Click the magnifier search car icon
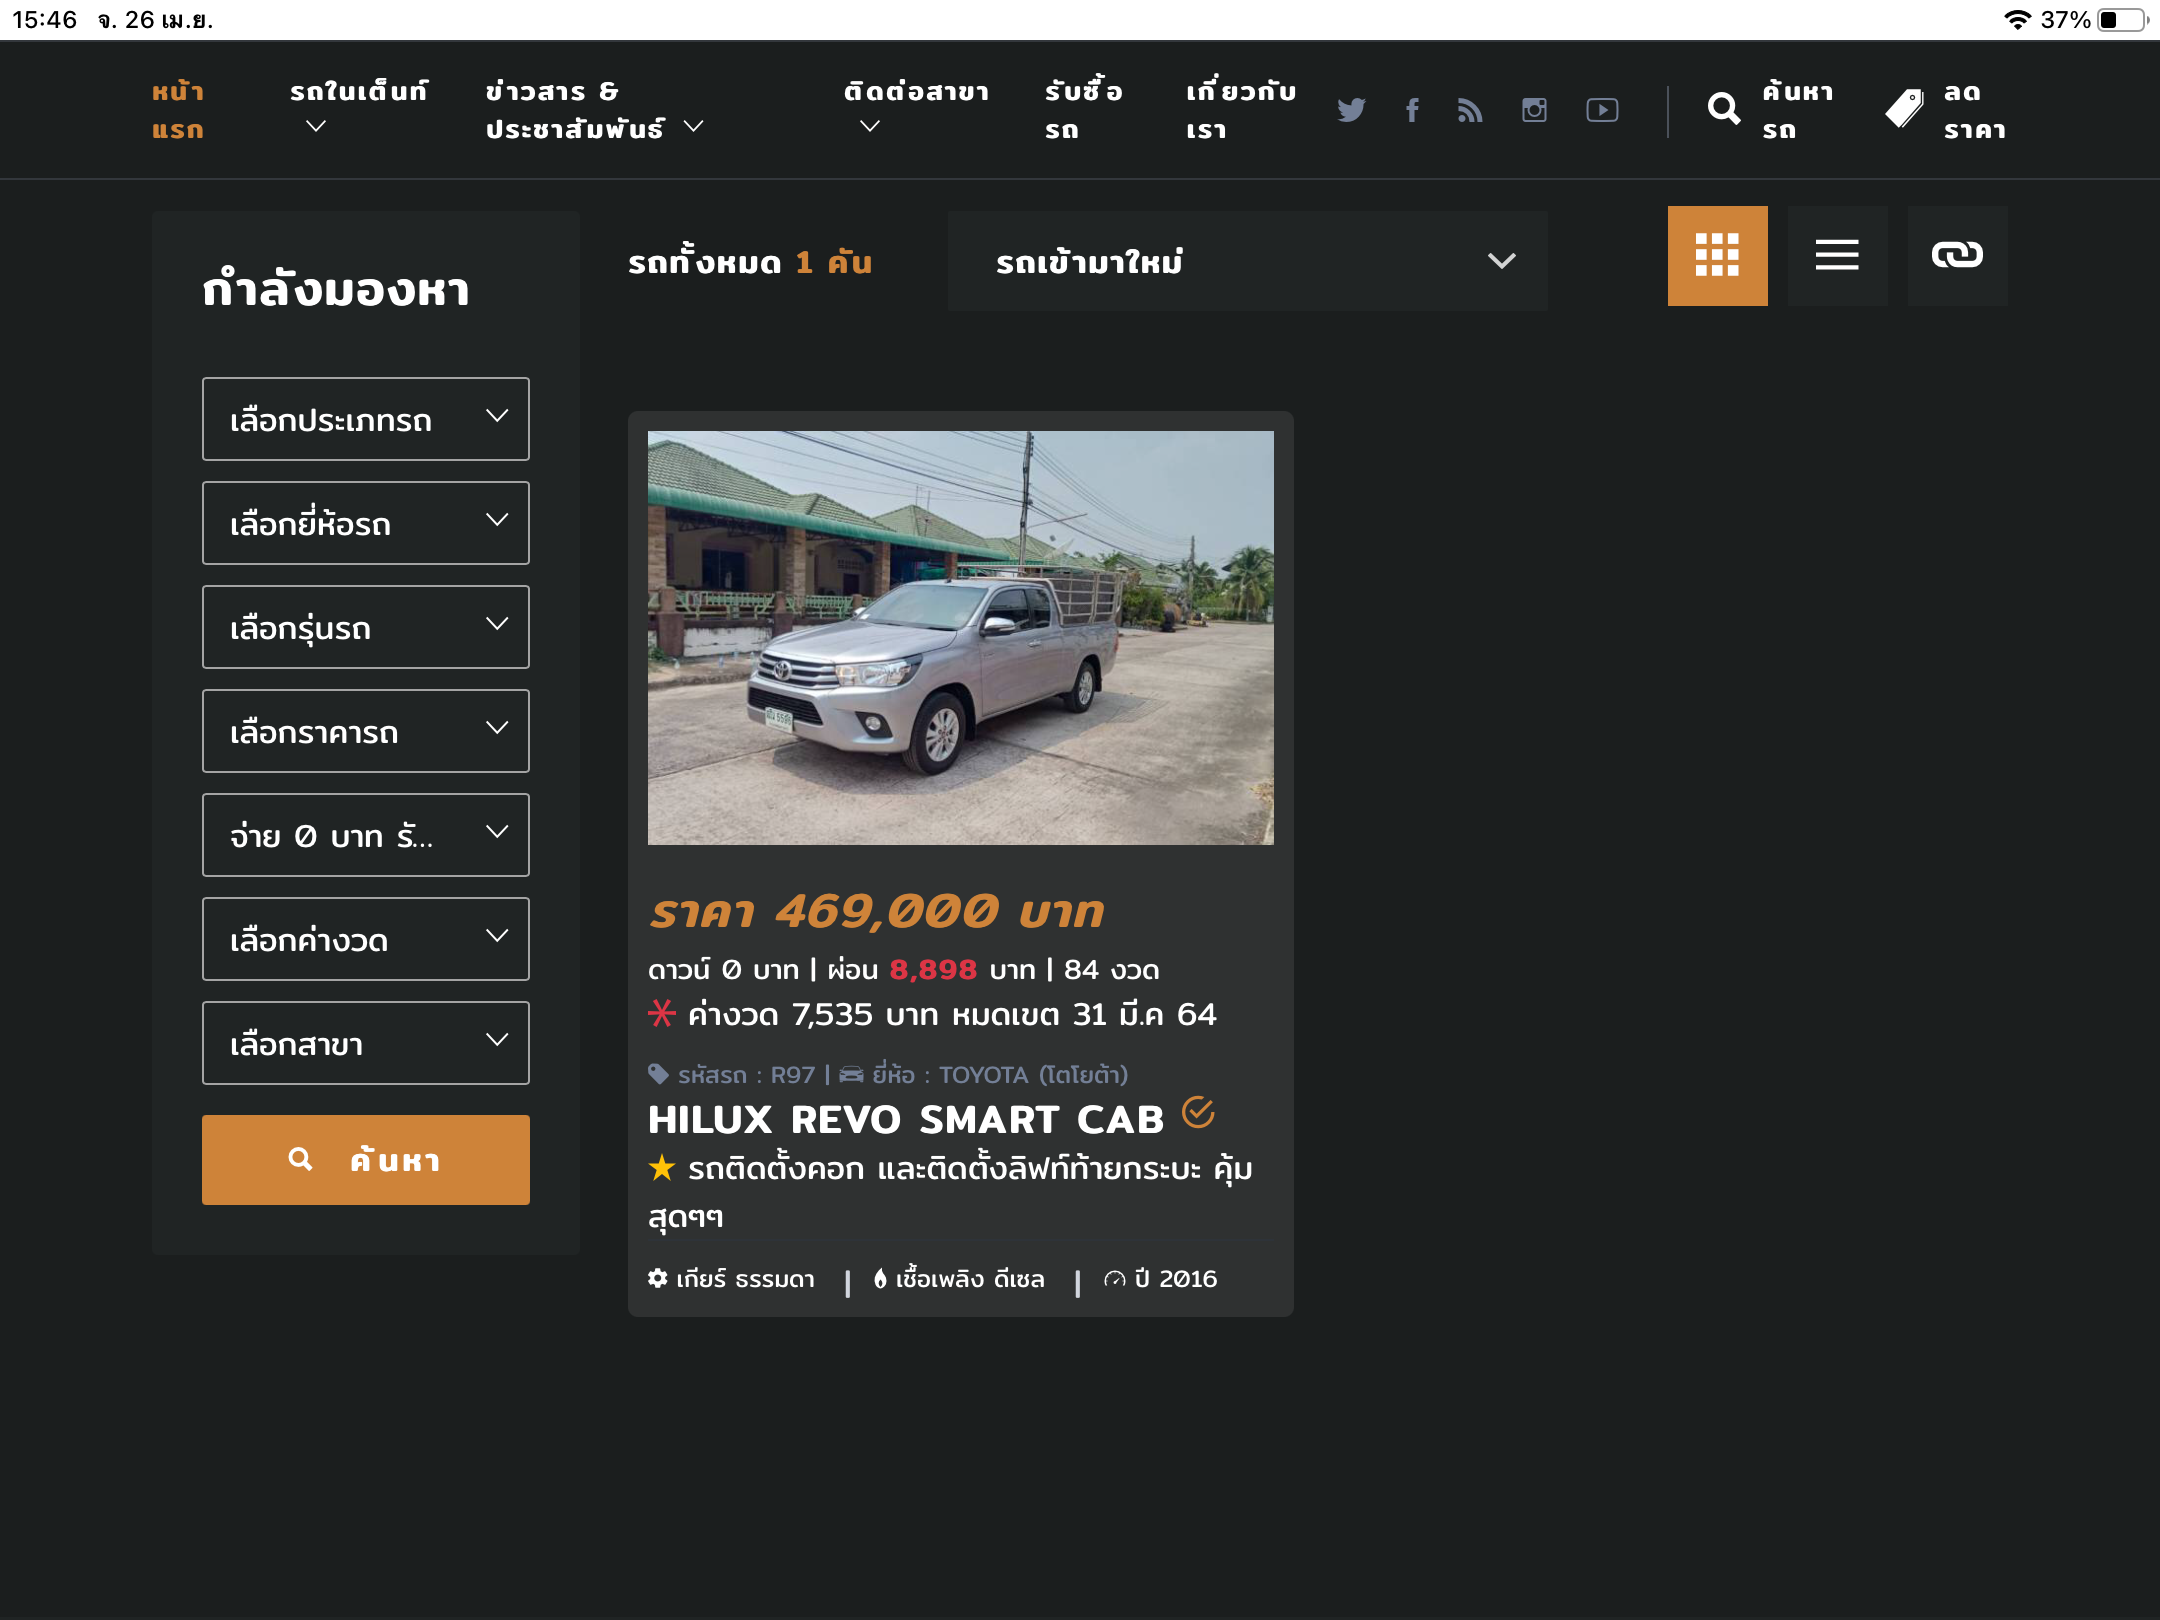 click(1723, 109)
